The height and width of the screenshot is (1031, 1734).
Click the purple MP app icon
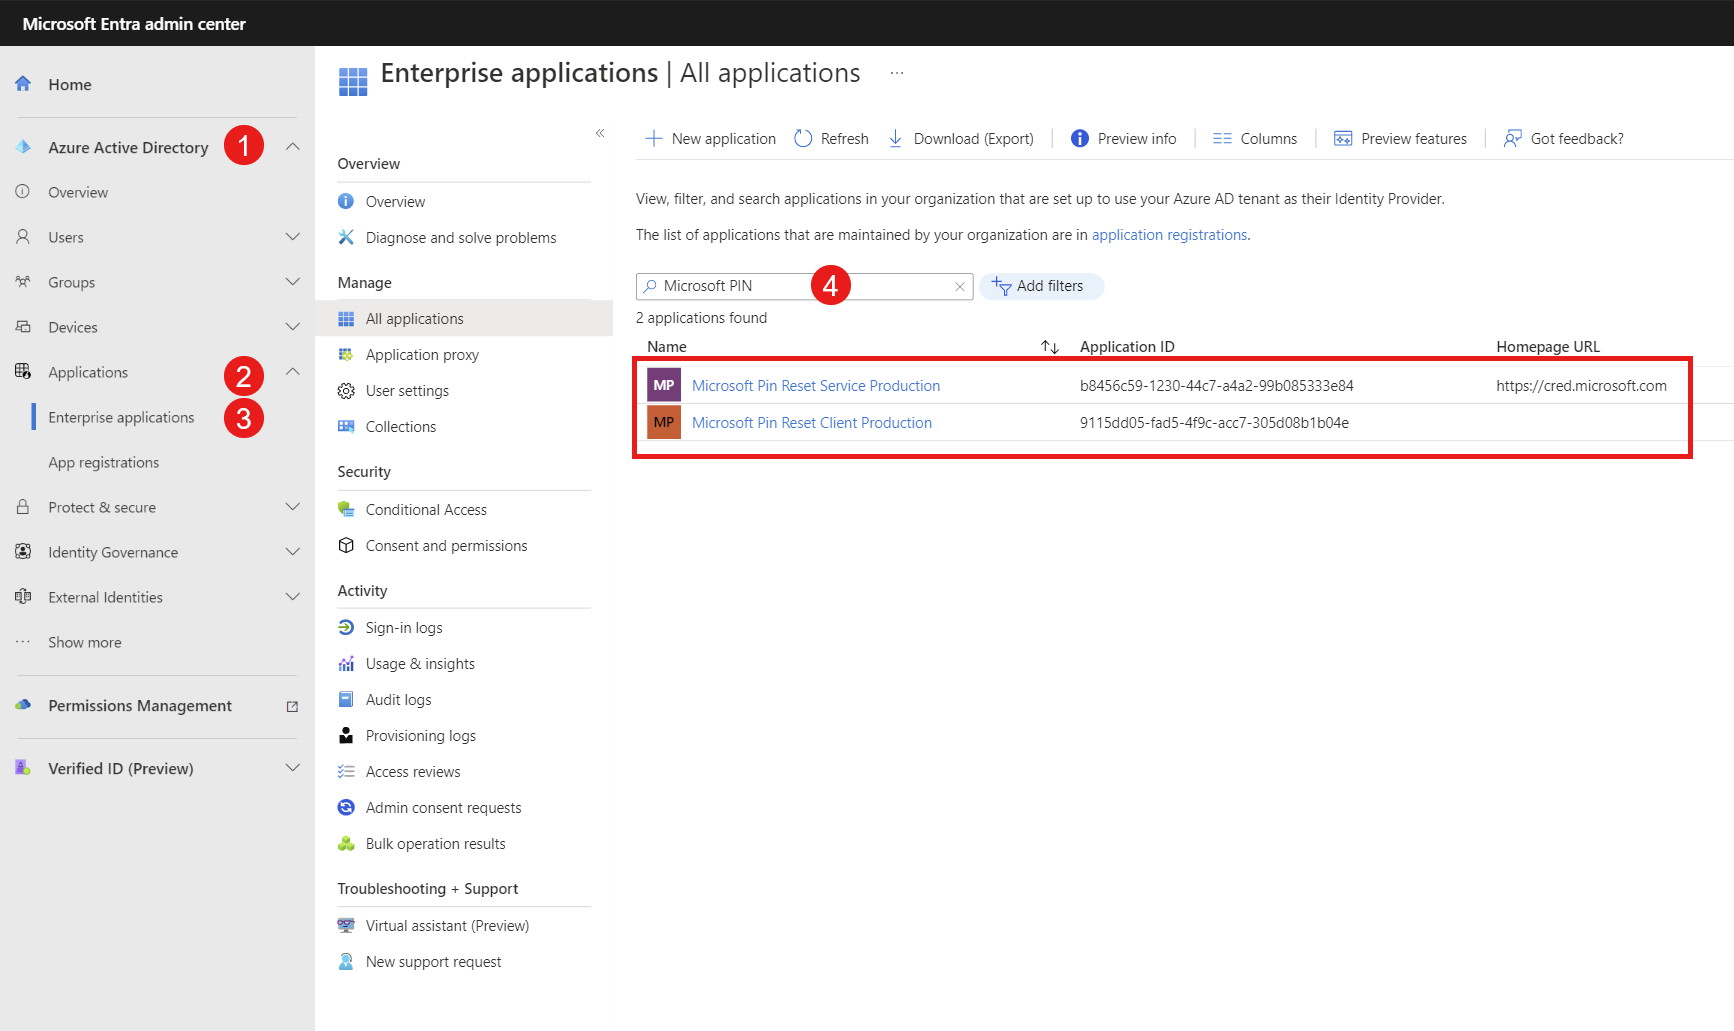click(664, 385)
